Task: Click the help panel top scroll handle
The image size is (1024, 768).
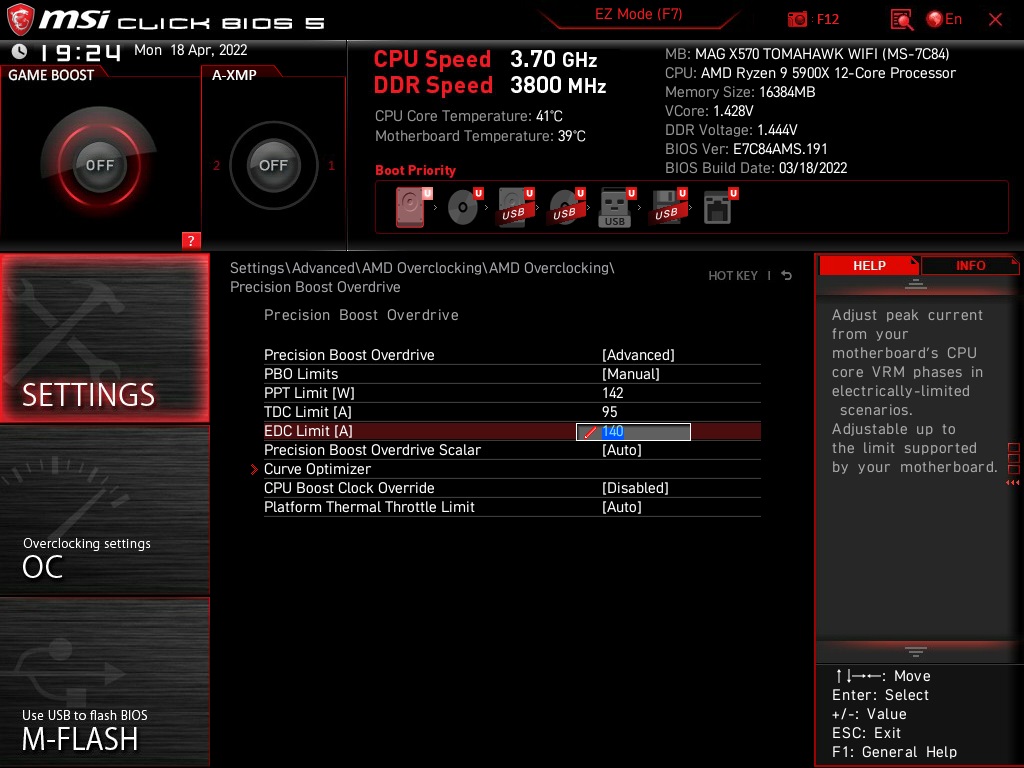Action: 916,283
